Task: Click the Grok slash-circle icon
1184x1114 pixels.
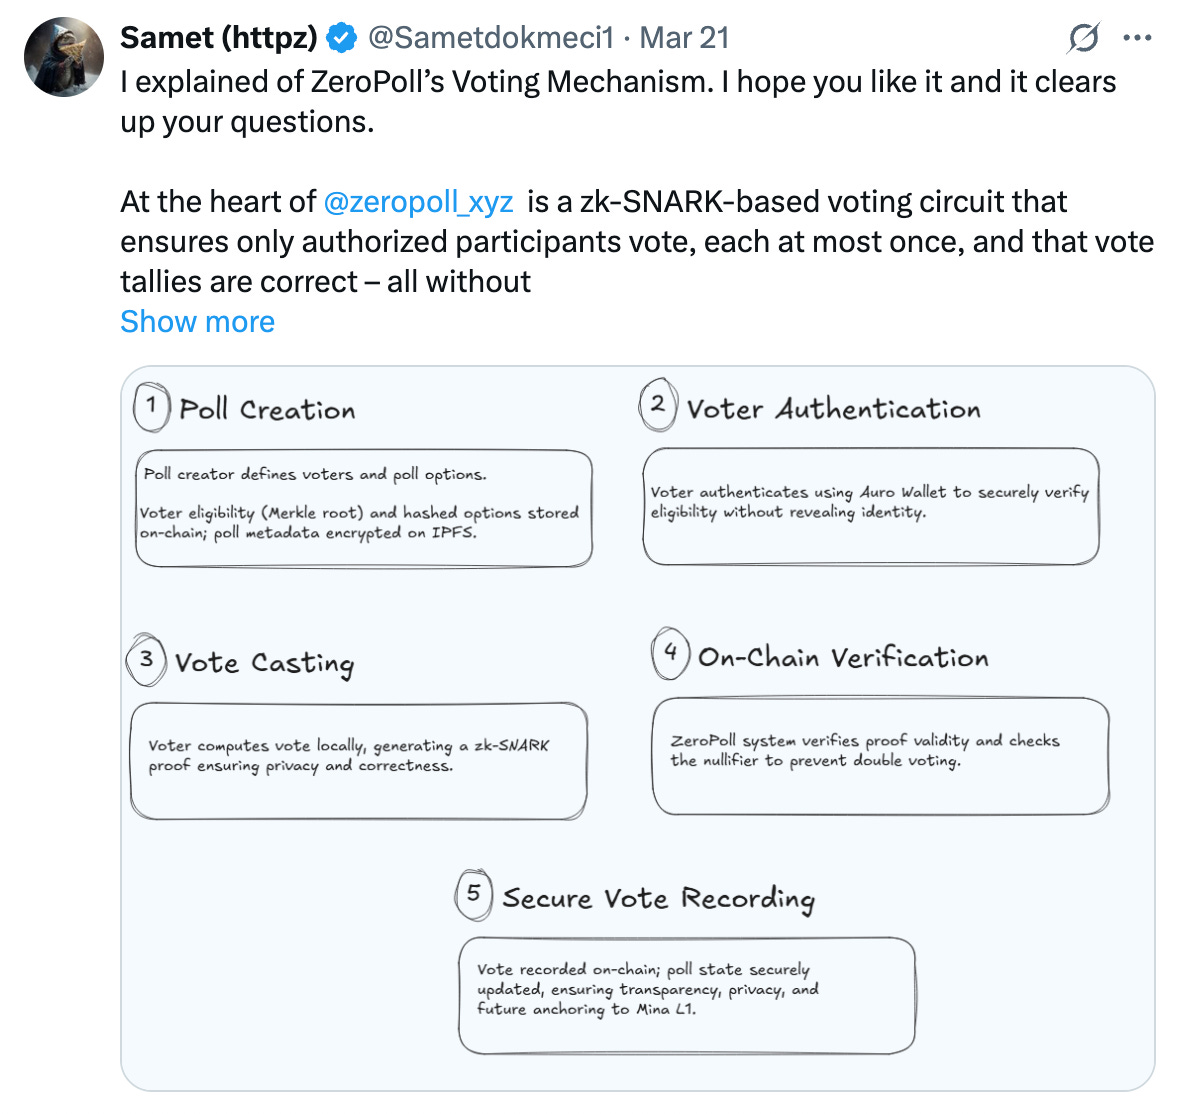Action: coord(1084,38)
